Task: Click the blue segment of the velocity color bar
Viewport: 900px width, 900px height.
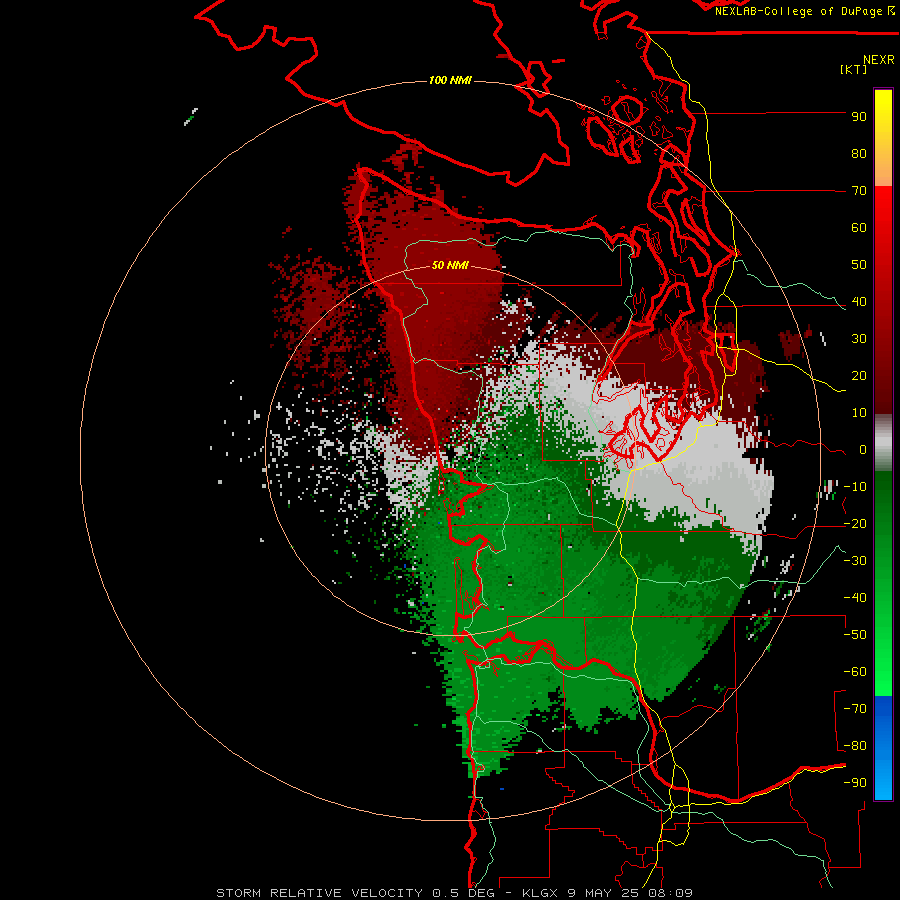Action: coord(883,747)
